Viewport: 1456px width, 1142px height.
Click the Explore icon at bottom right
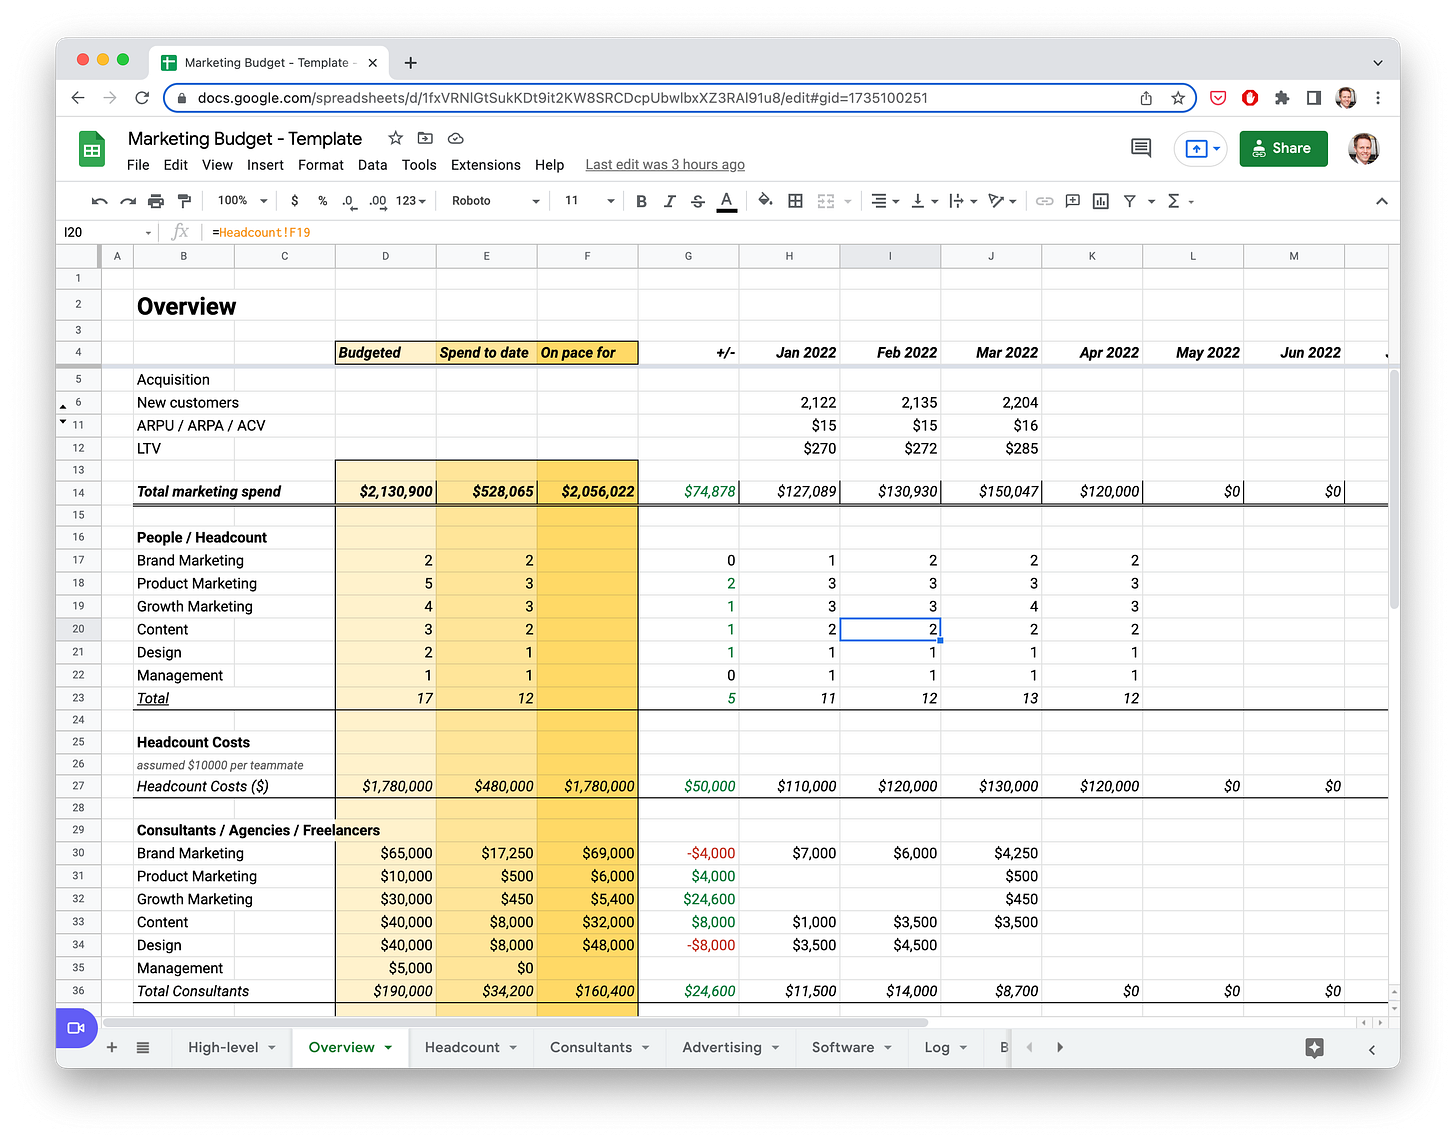click(x=1314, y=1047)
